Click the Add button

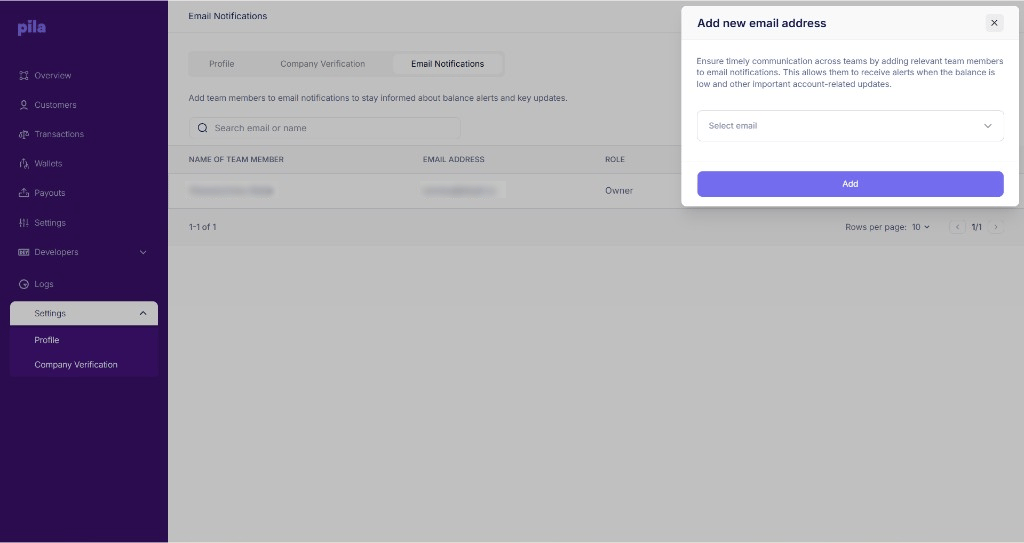point(850,184)
